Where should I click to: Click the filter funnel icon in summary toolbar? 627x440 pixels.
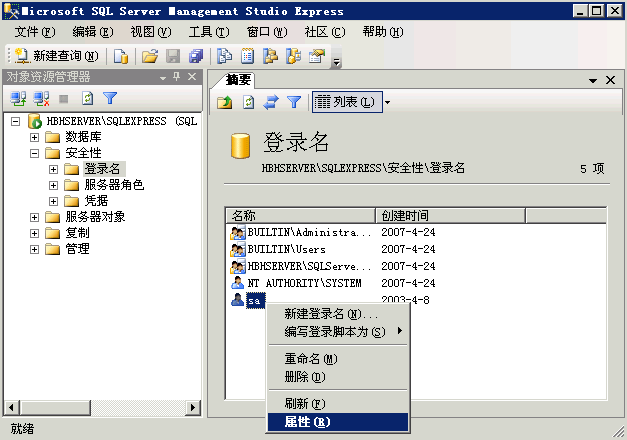(x=294, y=102)
